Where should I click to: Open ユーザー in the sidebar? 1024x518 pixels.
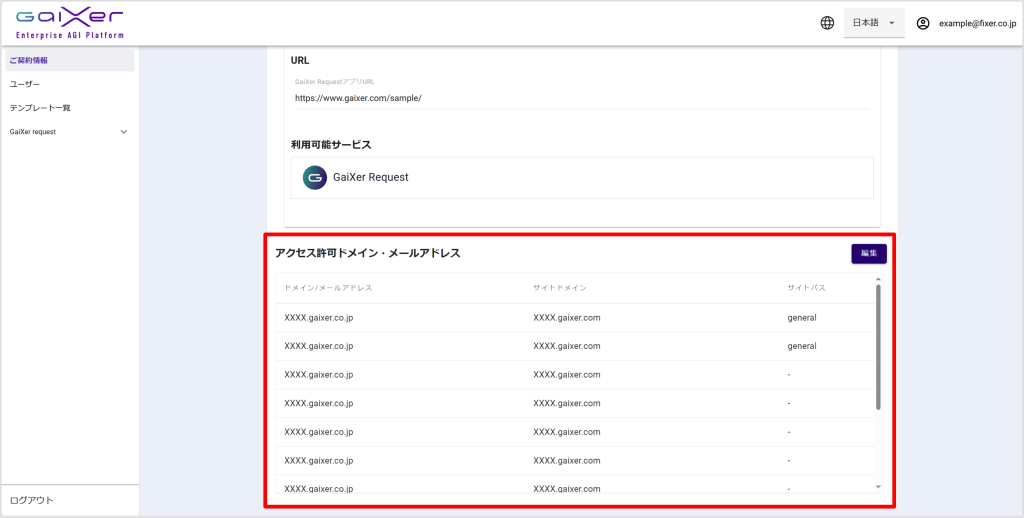coord(26,84)
